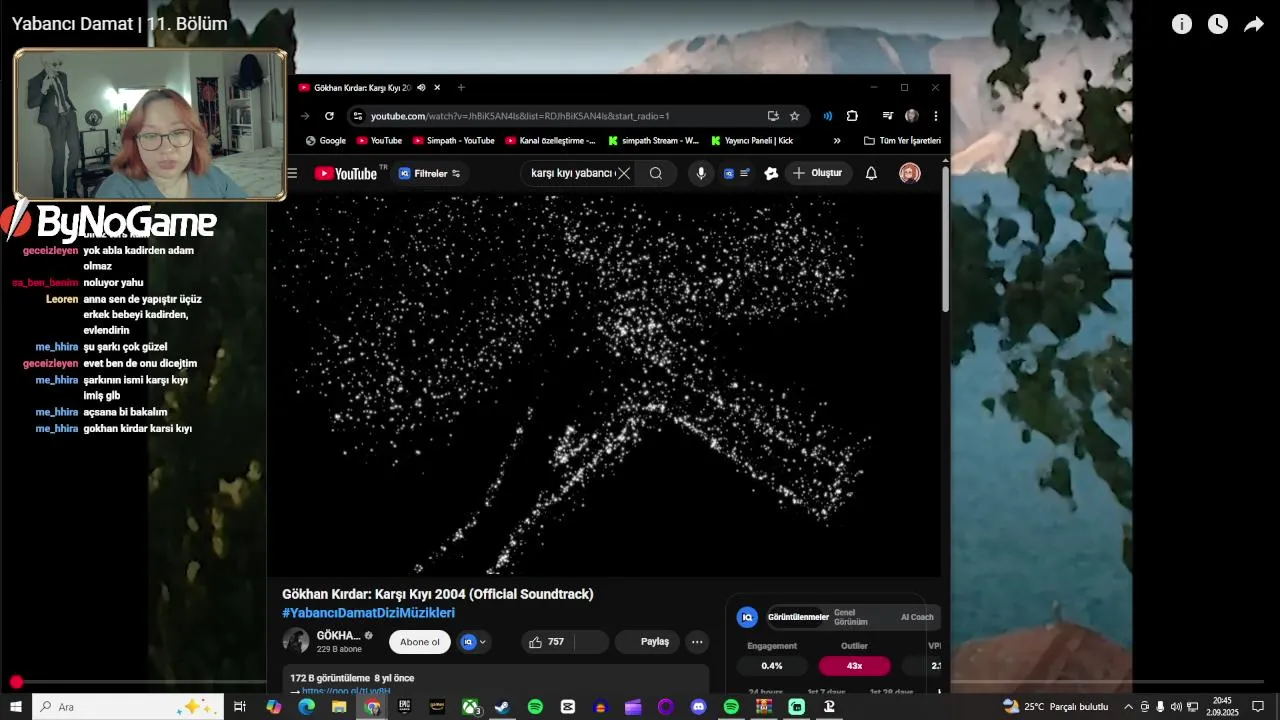
Task: Select the Gökhan Kırdar browser tab
Action: [x=361, y=88]
